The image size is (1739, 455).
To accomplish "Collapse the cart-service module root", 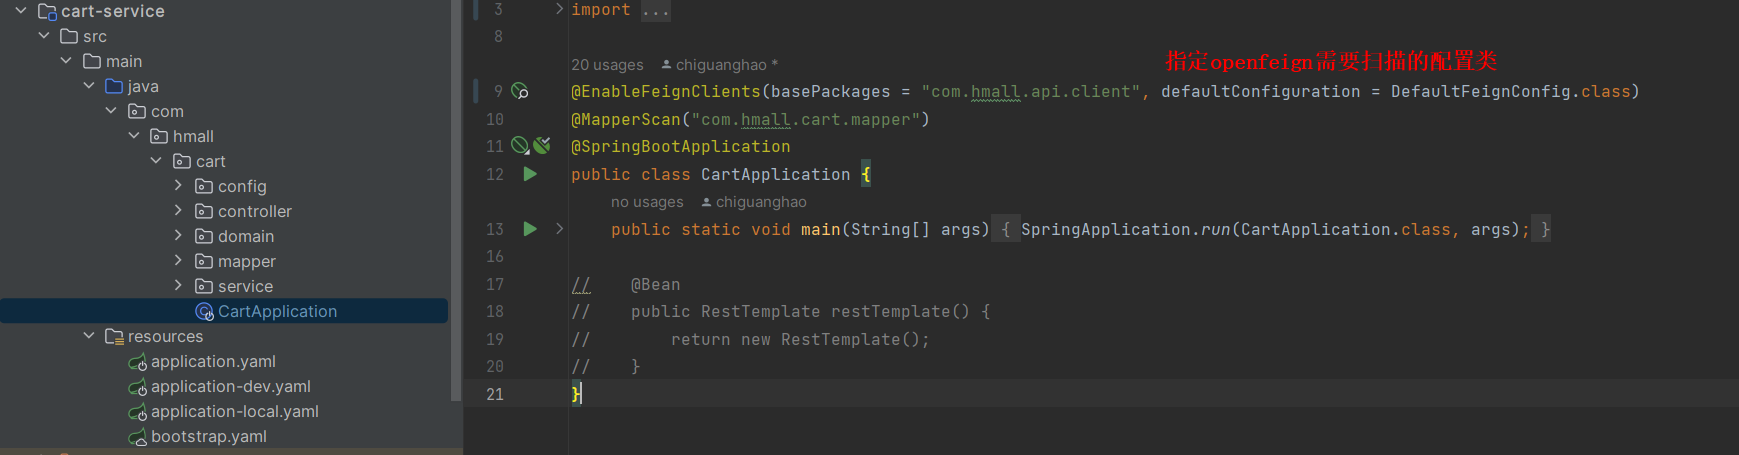I will (21, 11).
